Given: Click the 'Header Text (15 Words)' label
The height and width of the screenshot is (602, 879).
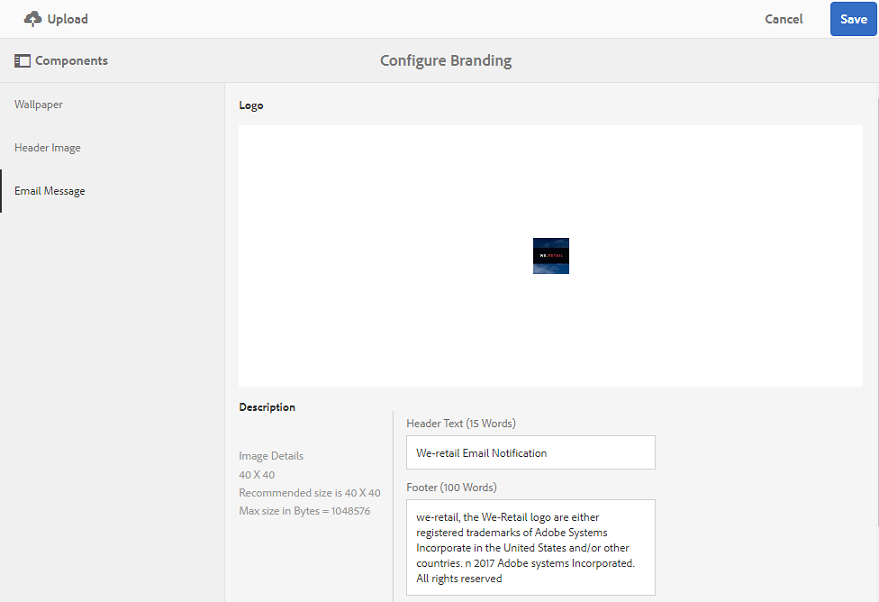Looking at the screenshot, I should coord(461,423).
